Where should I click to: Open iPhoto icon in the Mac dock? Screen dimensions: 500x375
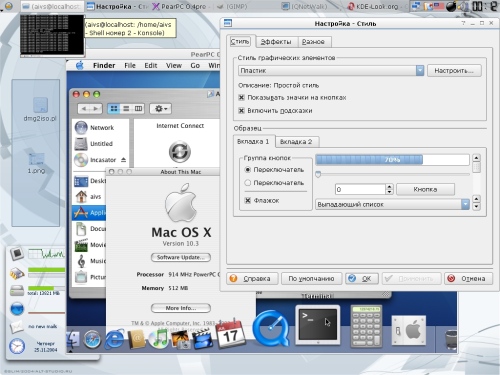181,339
